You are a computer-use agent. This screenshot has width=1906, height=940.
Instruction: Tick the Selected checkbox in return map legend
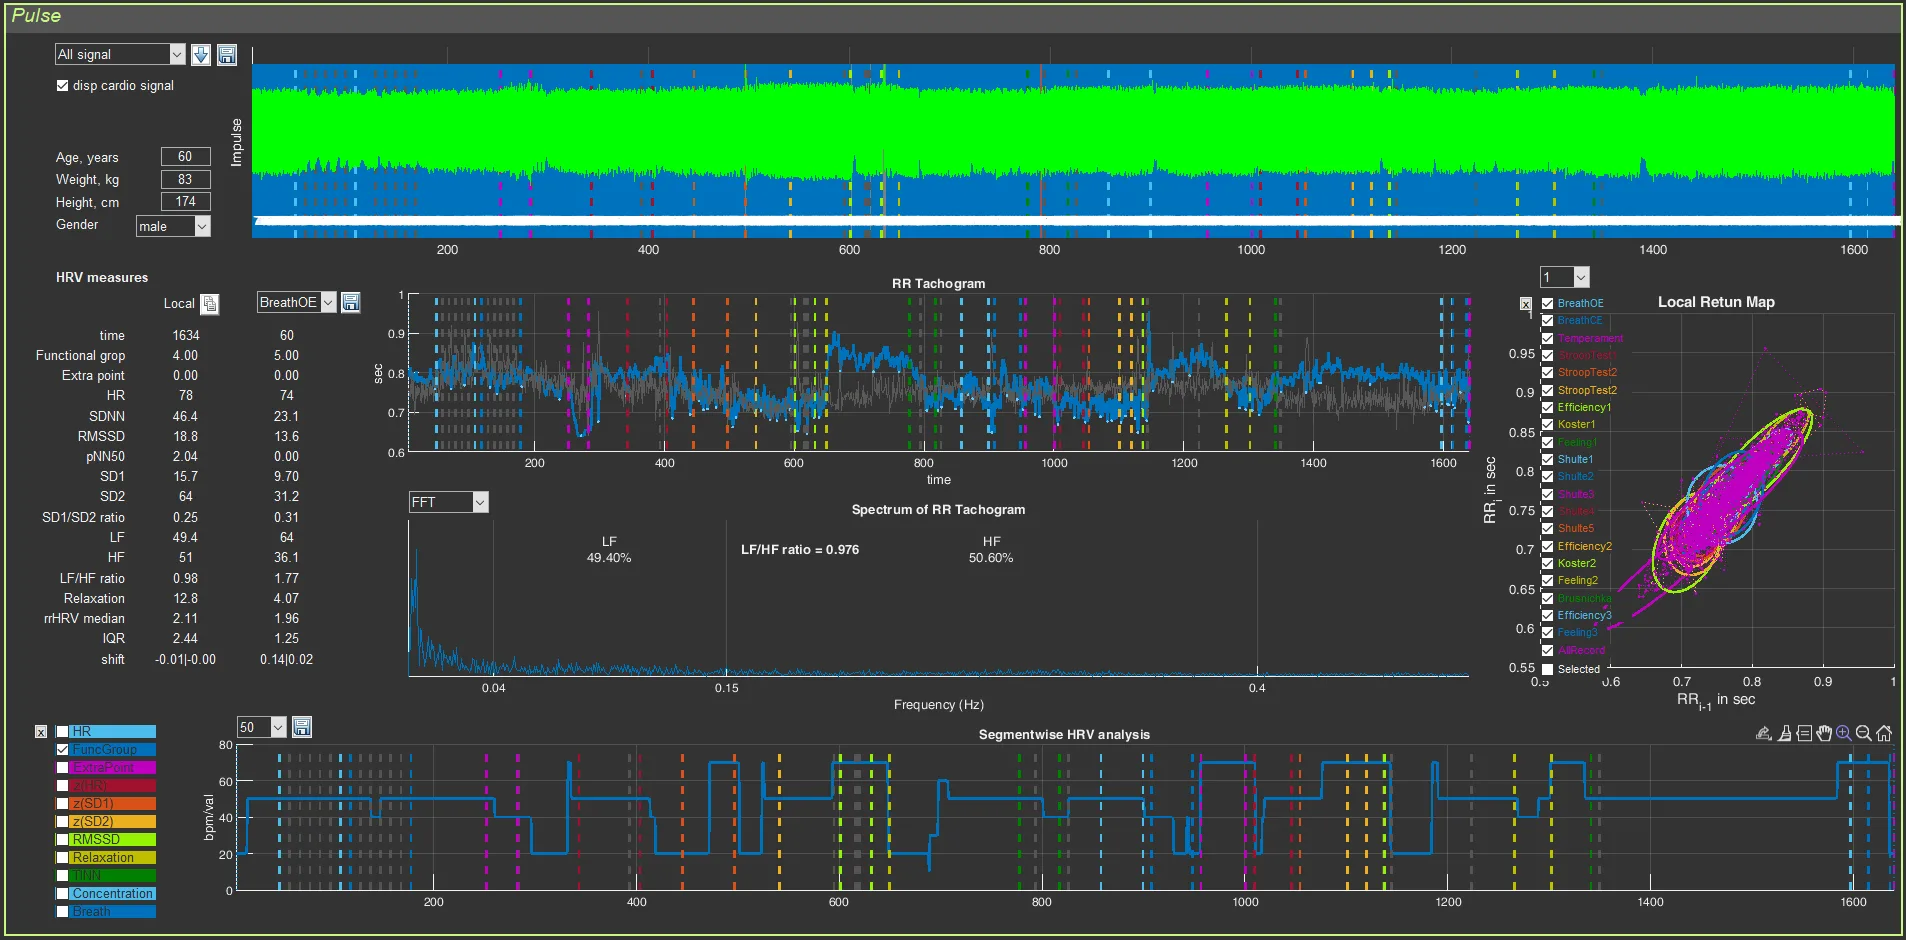[1548, 669]
